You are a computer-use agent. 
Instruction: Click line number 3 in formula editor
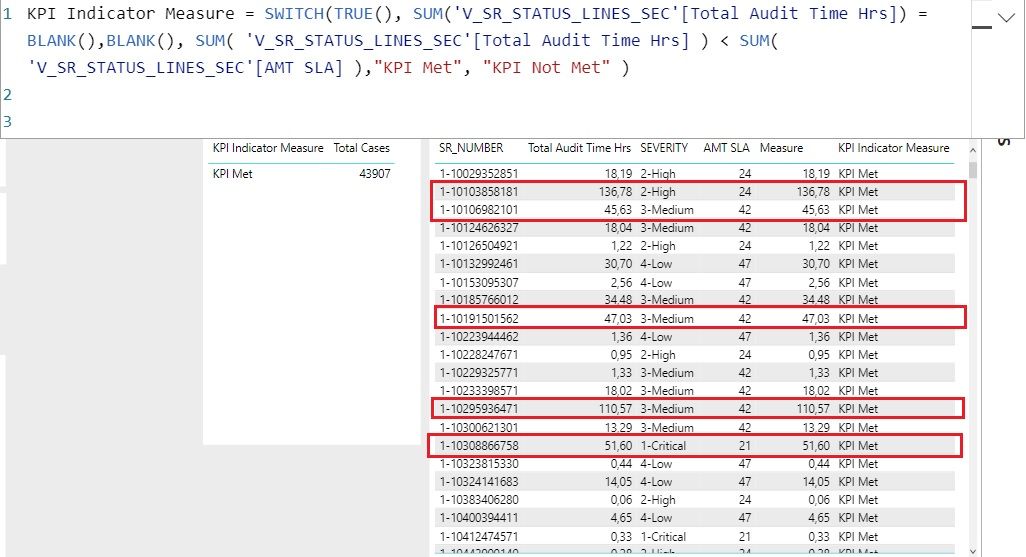tap(7, 122)
